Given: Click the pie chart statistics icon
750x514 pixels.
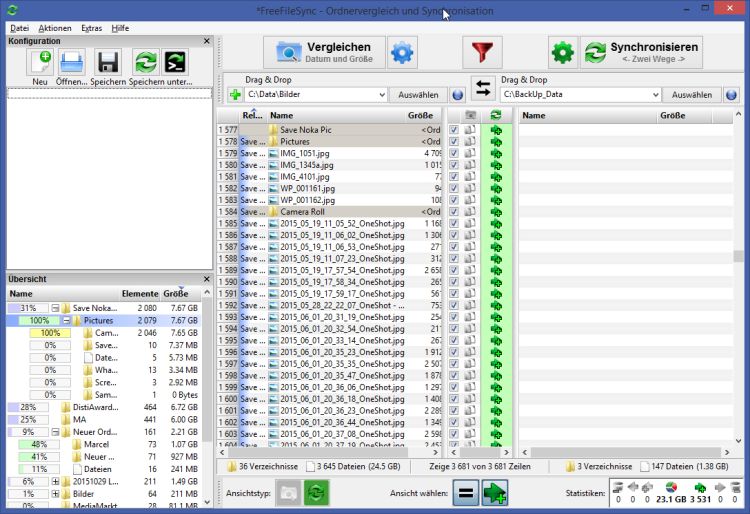Looking at the screenshot, I should pos(671,487).
